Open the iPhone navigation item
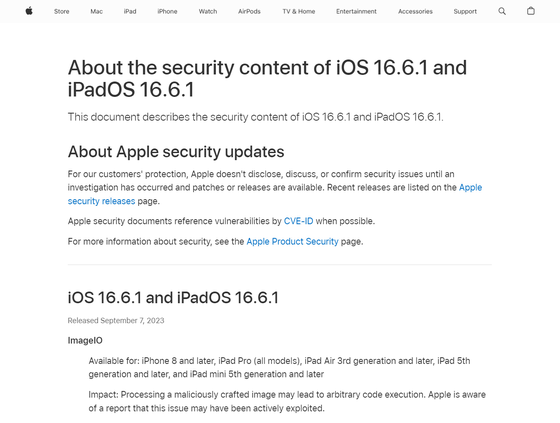This screenshot has width=560, height=423. pos(167,11)
